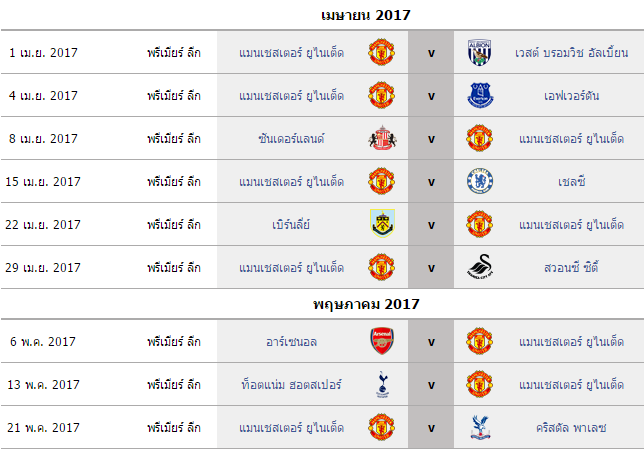Click the Tottenham Hotspur cockerel logo
The height and width of the screenshot is (449, 644).
(382, 384)
